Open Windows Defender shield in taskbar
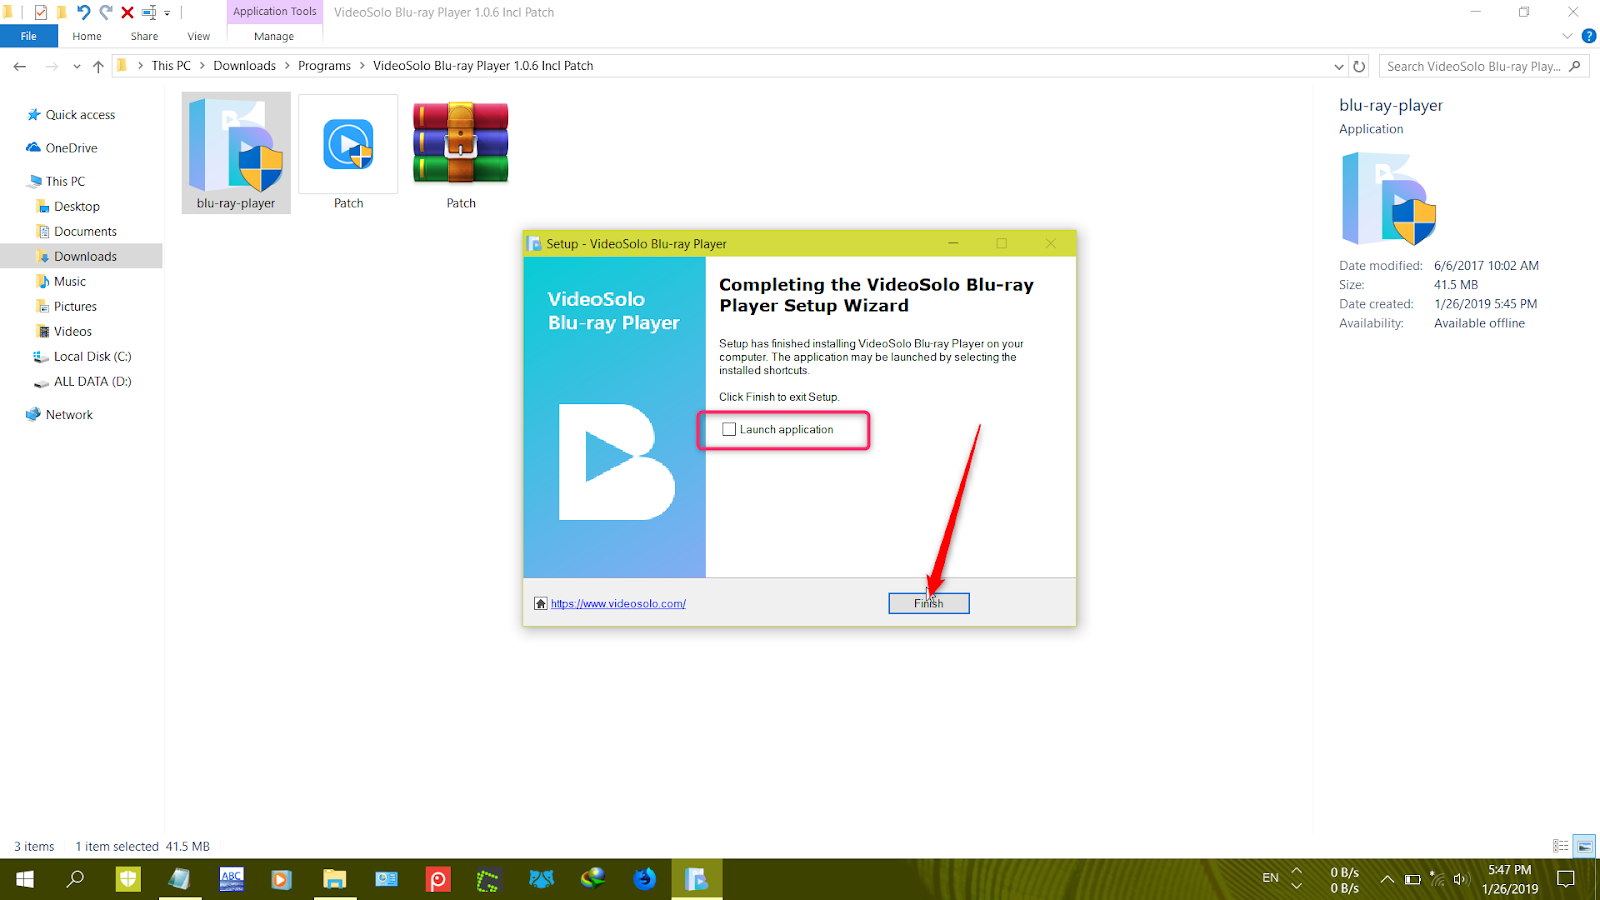 (128, 879)
